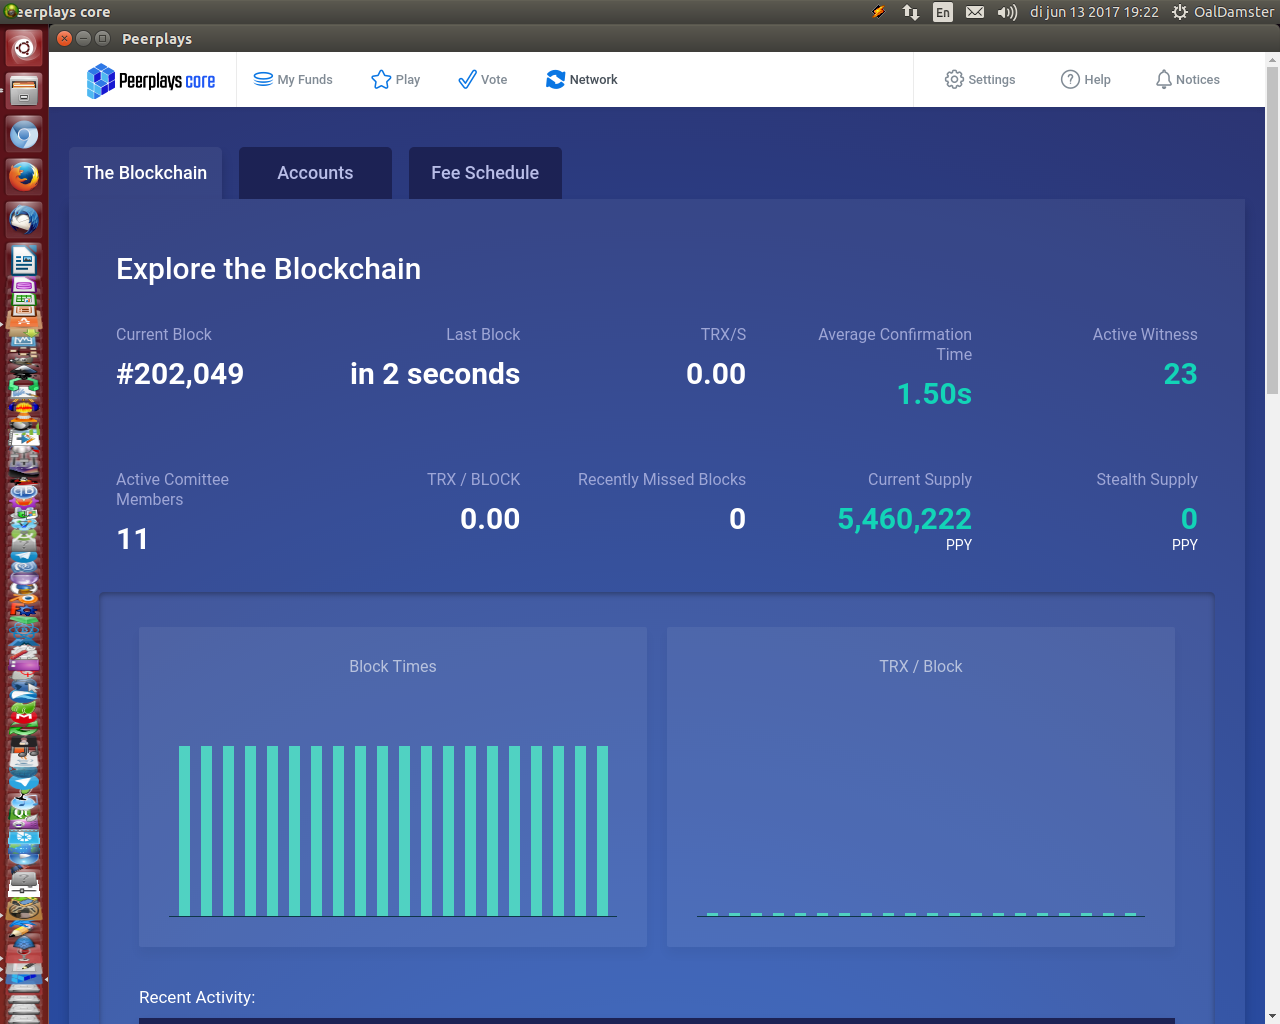Screen dimensions: 1280x1024
Task: Click the Explore the Blockchain heading
Action: click(268, 269)
